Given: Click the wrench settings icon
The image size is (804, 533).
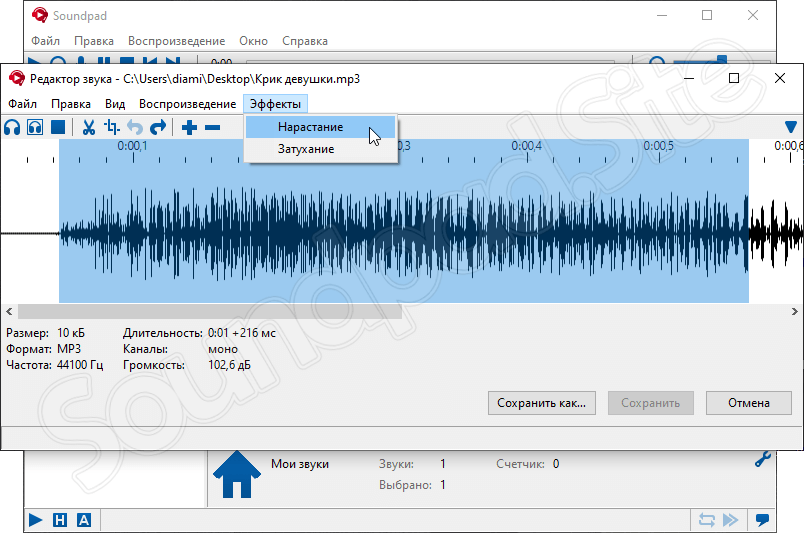Looking at the screenshot, I should (762, 460).
